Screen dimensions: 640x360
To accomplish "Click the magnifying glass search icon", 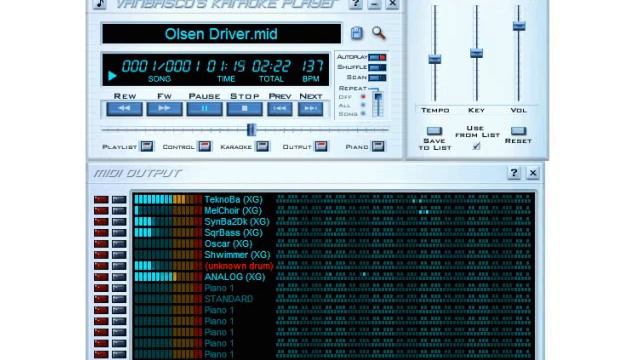I will [378, 33].
